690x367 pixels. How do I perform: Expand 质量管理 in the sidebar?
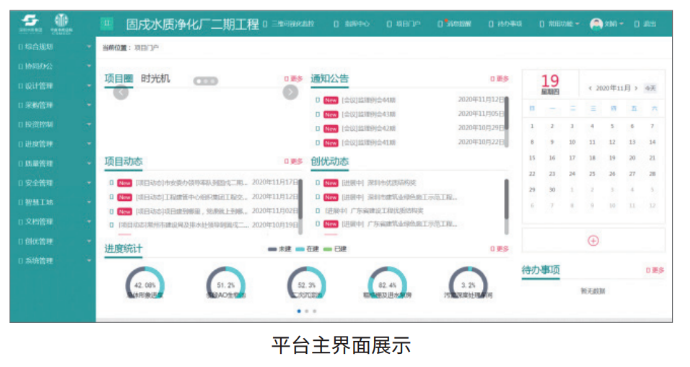53,163
